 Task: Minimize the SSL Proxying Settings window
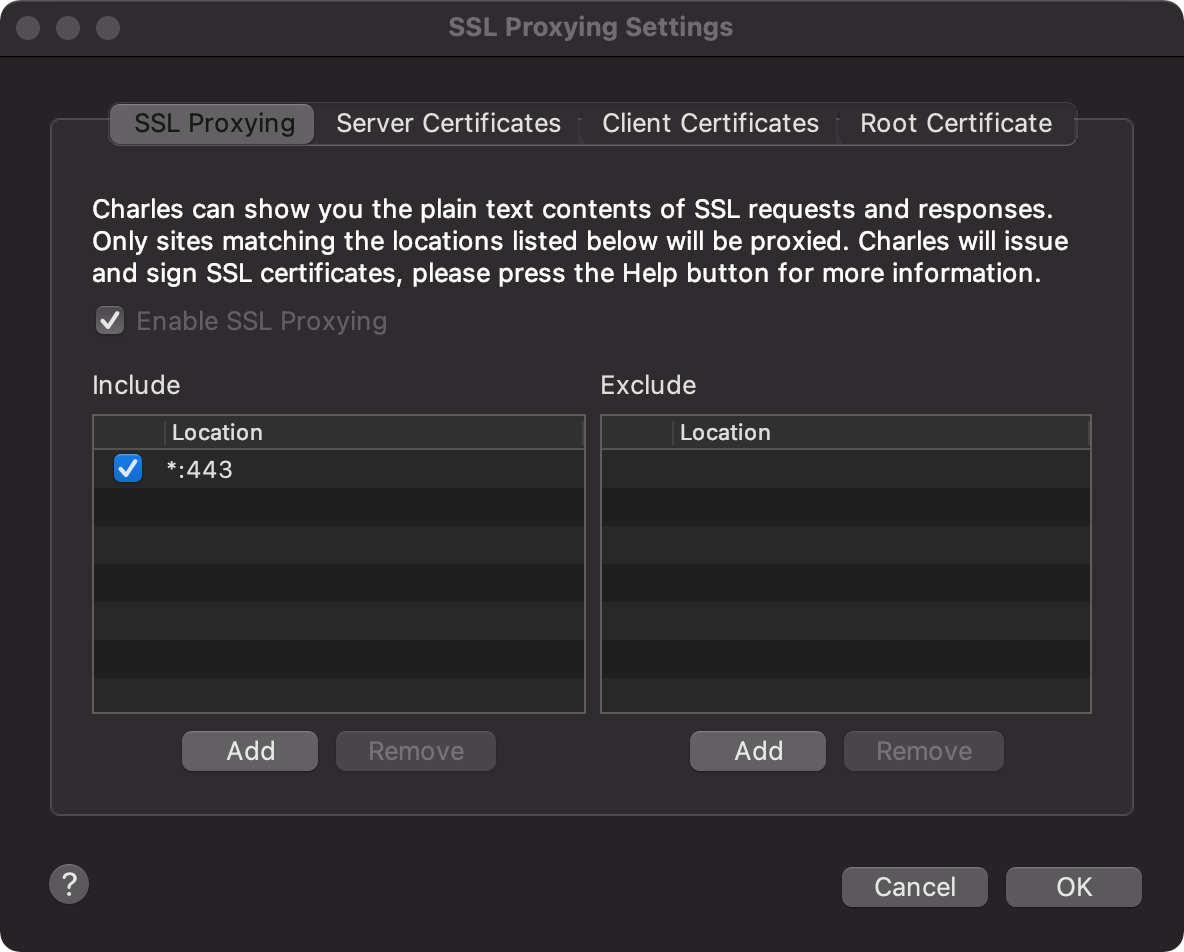[x=68, y=28]
